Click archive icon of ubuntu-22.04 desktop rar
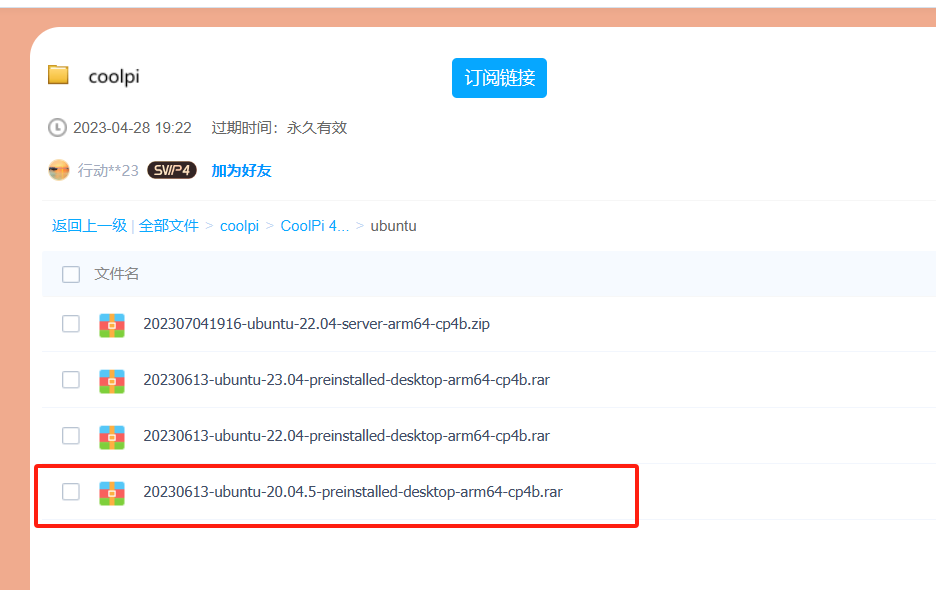936x590 pixels. pos(112,437)
